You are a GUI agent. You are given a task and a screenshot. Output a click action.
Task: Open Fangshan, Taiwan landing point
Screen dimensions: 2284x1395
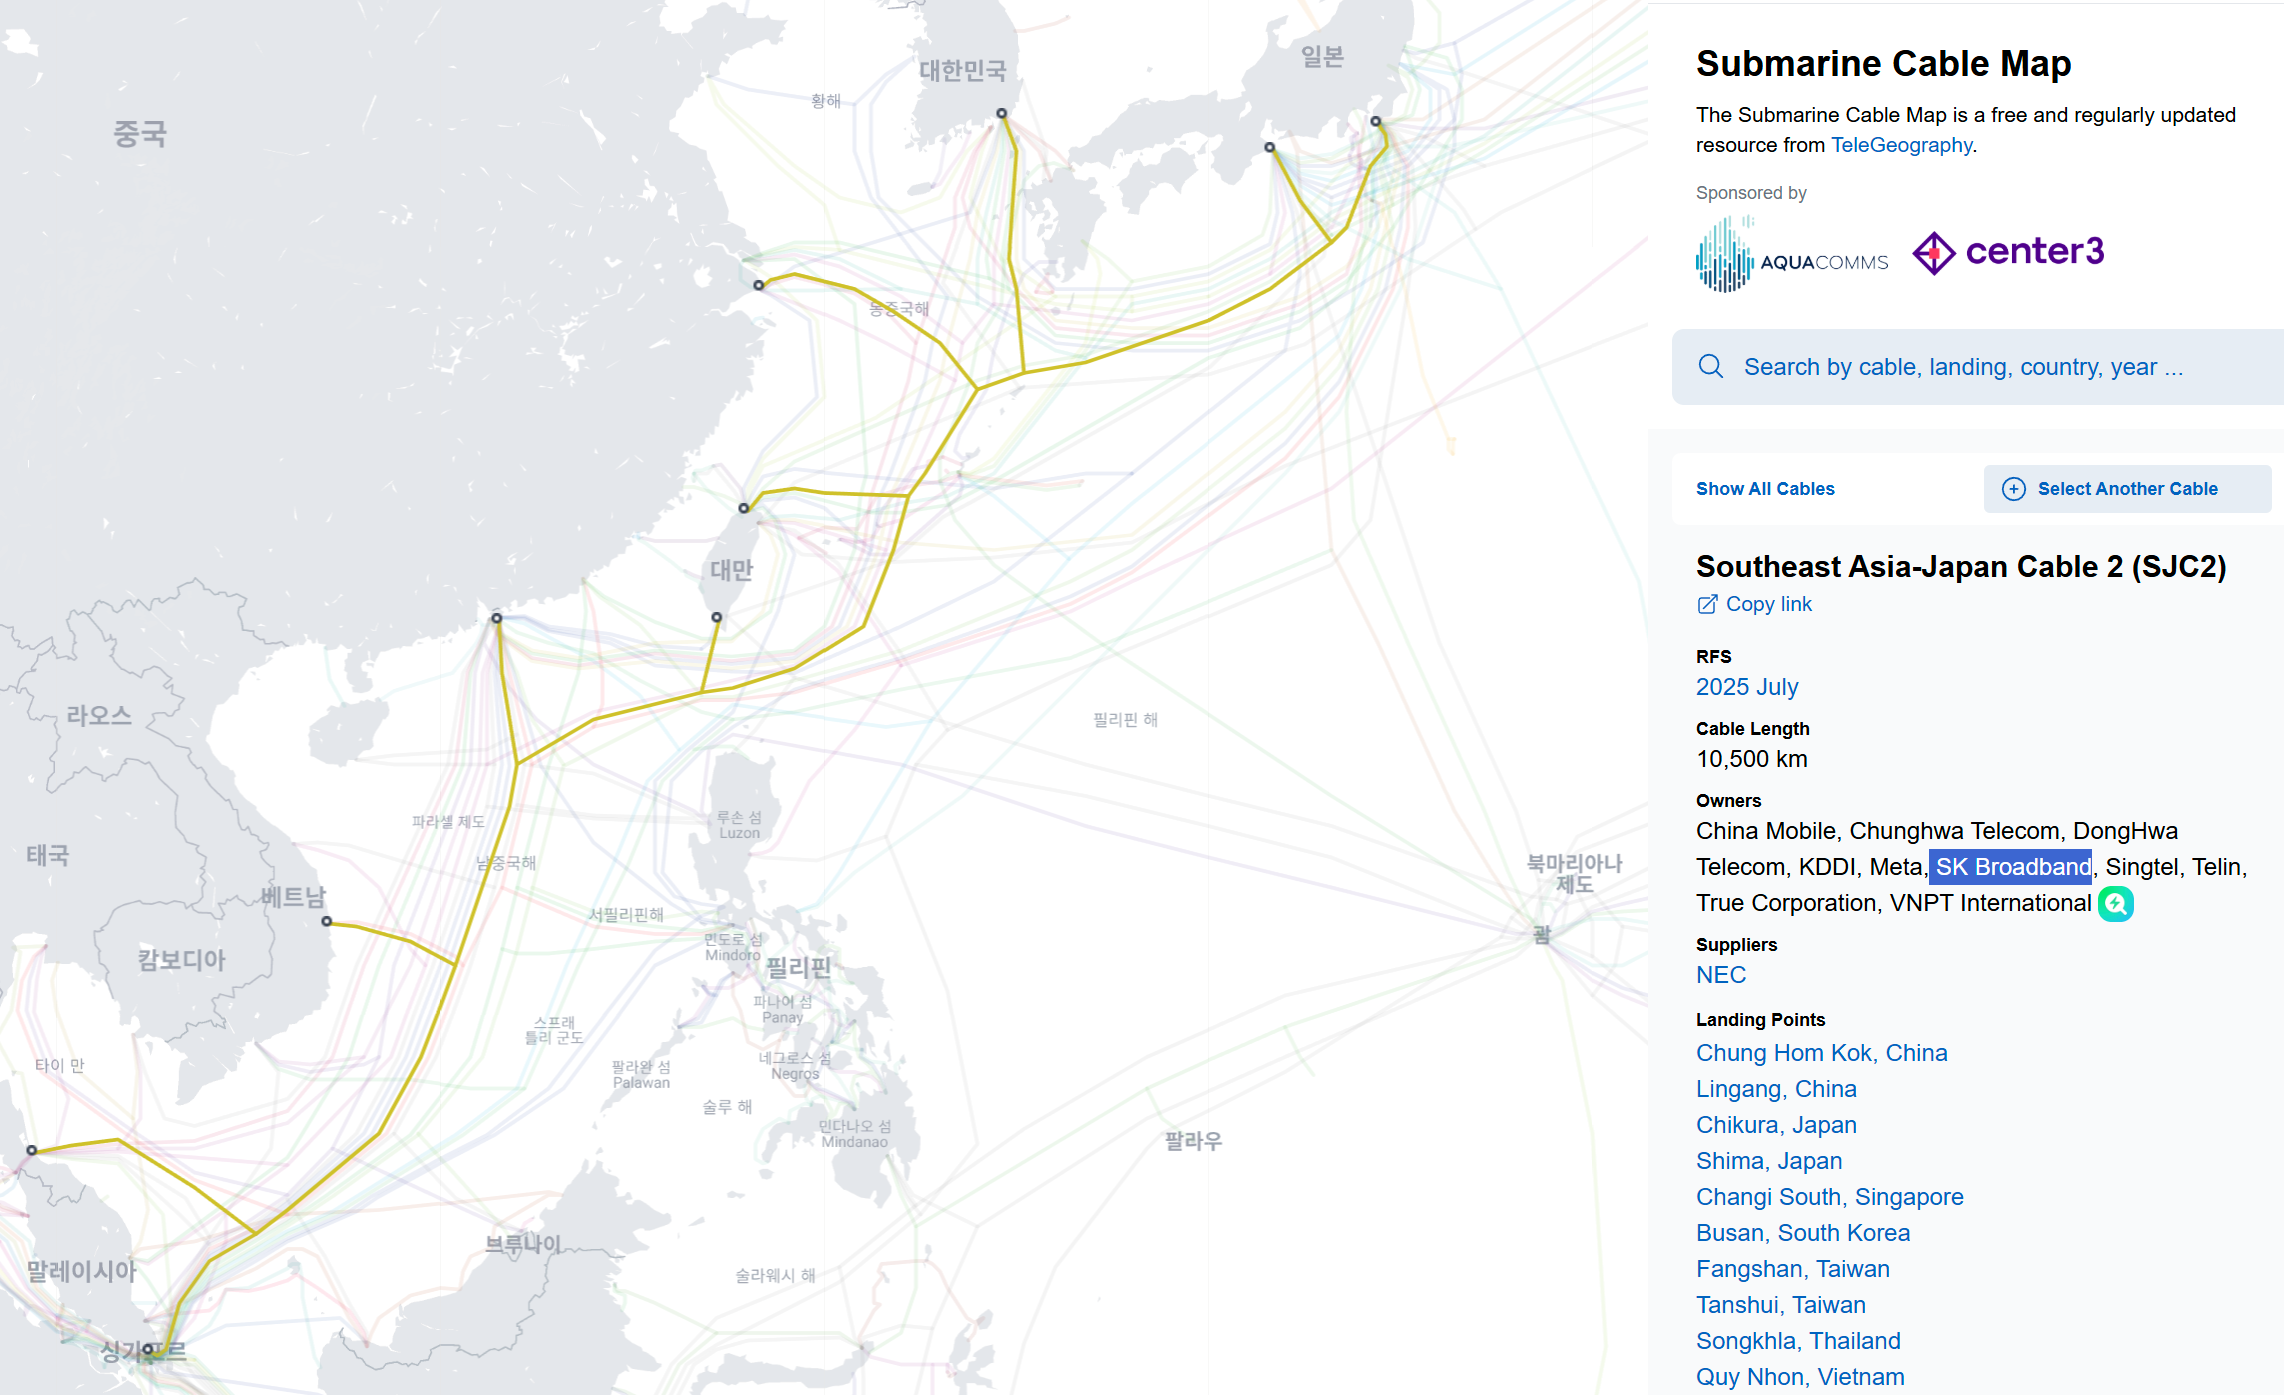(x=1793, y=1269)
